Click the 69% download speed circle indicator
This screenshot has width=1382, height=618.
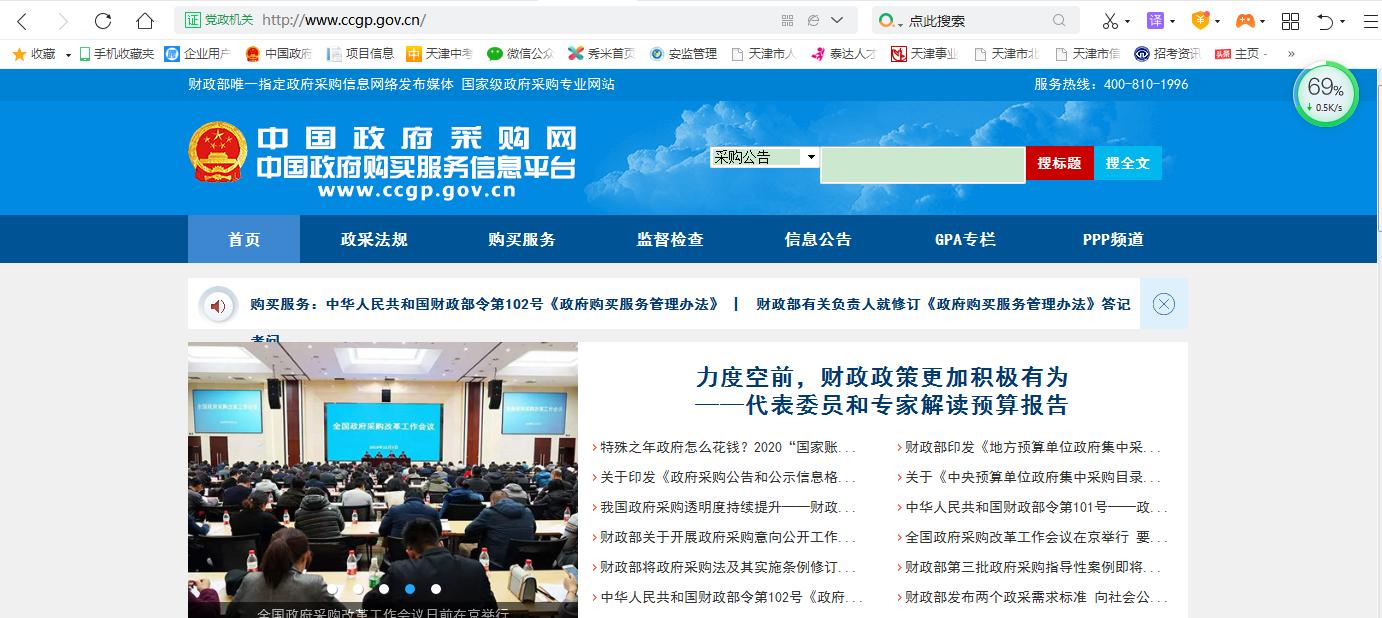click(1325, 92)
